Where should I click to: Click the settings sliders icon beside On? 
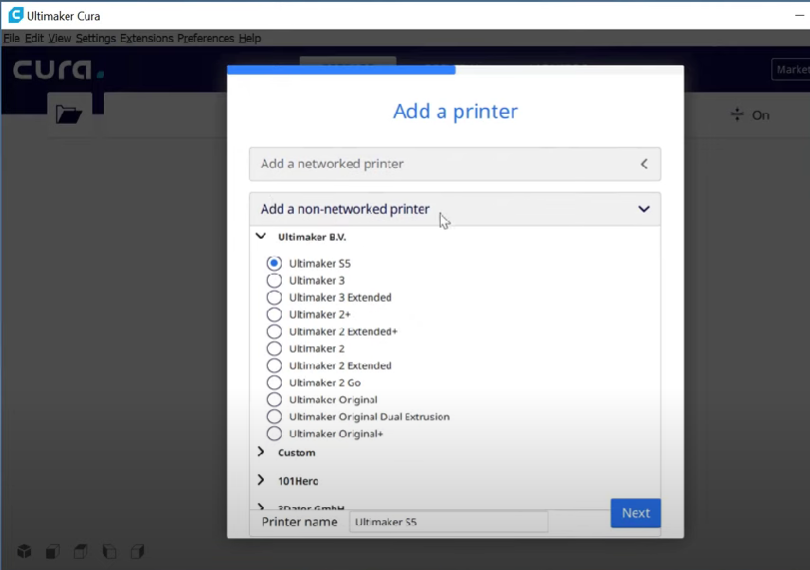tap(737, 114)
